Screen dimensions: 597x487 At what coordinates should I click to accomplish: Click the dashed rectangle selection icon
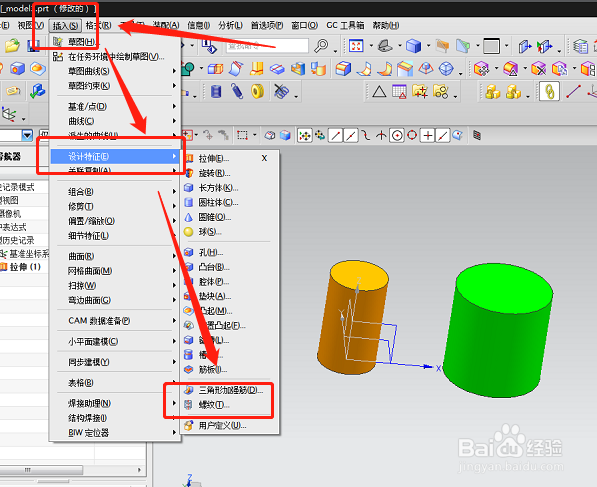pos(242,135)
